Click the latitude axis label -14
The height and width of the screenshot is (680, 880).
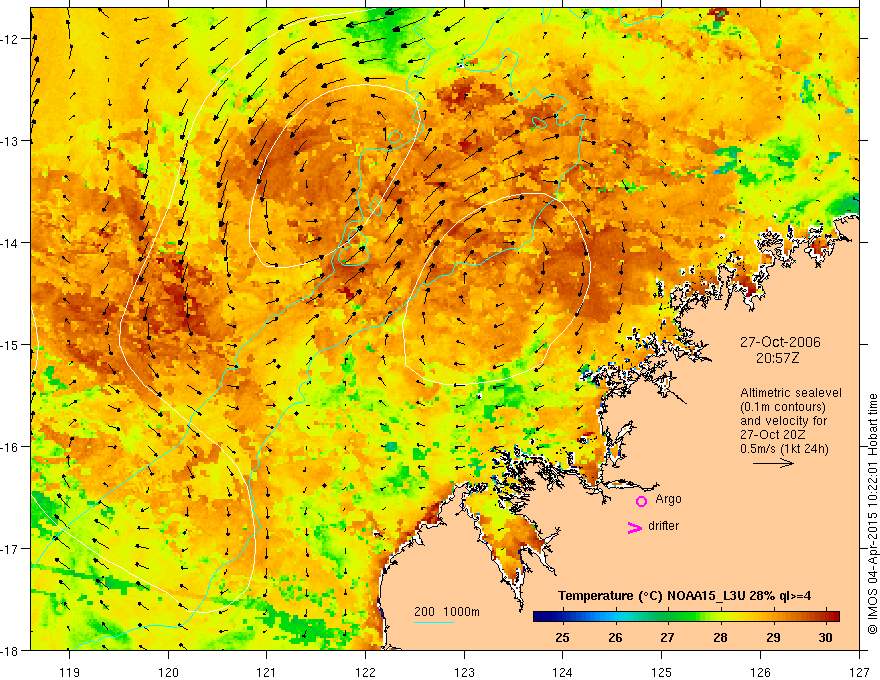pos(10,242)
